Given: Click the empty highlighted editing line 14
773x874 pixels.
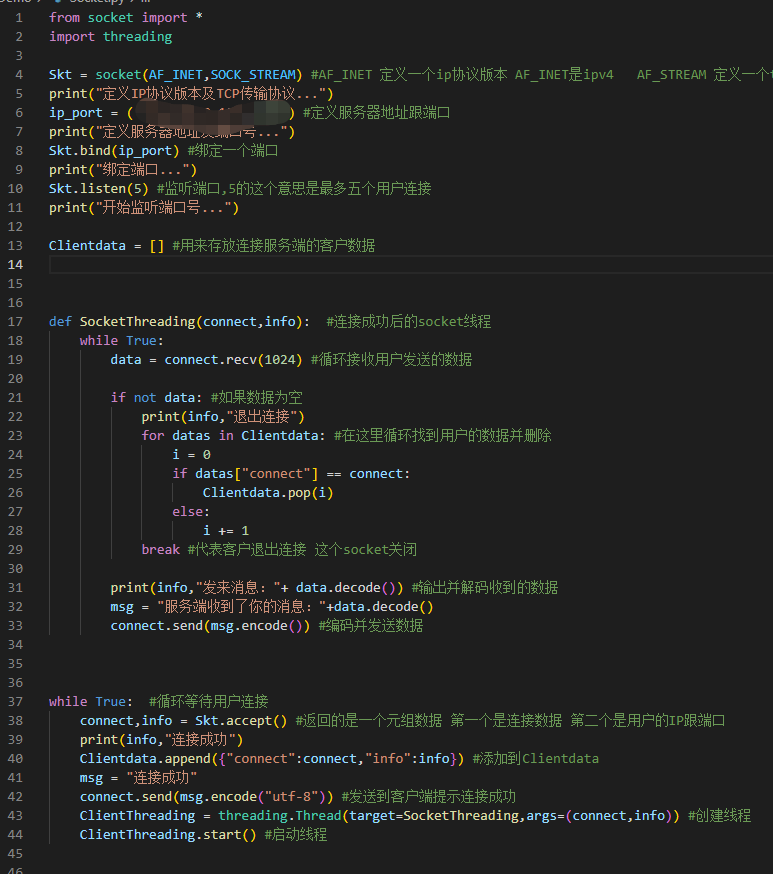Looking at the screenshot, I should (411, 265).
